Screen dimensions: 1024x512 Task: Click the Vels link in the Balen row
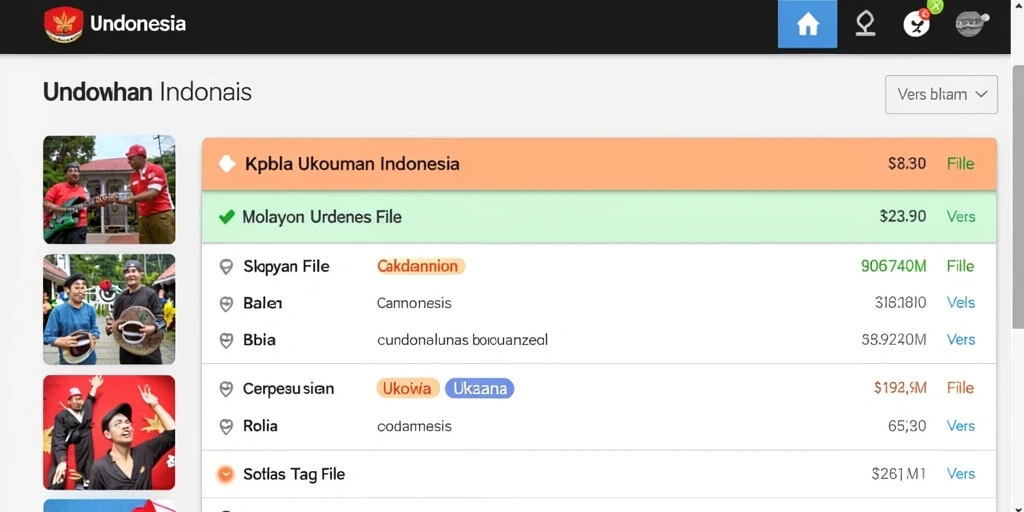[961, 302]
